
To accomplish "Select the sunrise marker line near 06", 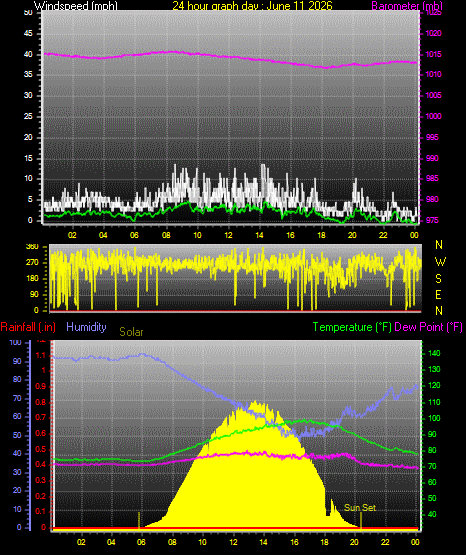I will [139, 520].
